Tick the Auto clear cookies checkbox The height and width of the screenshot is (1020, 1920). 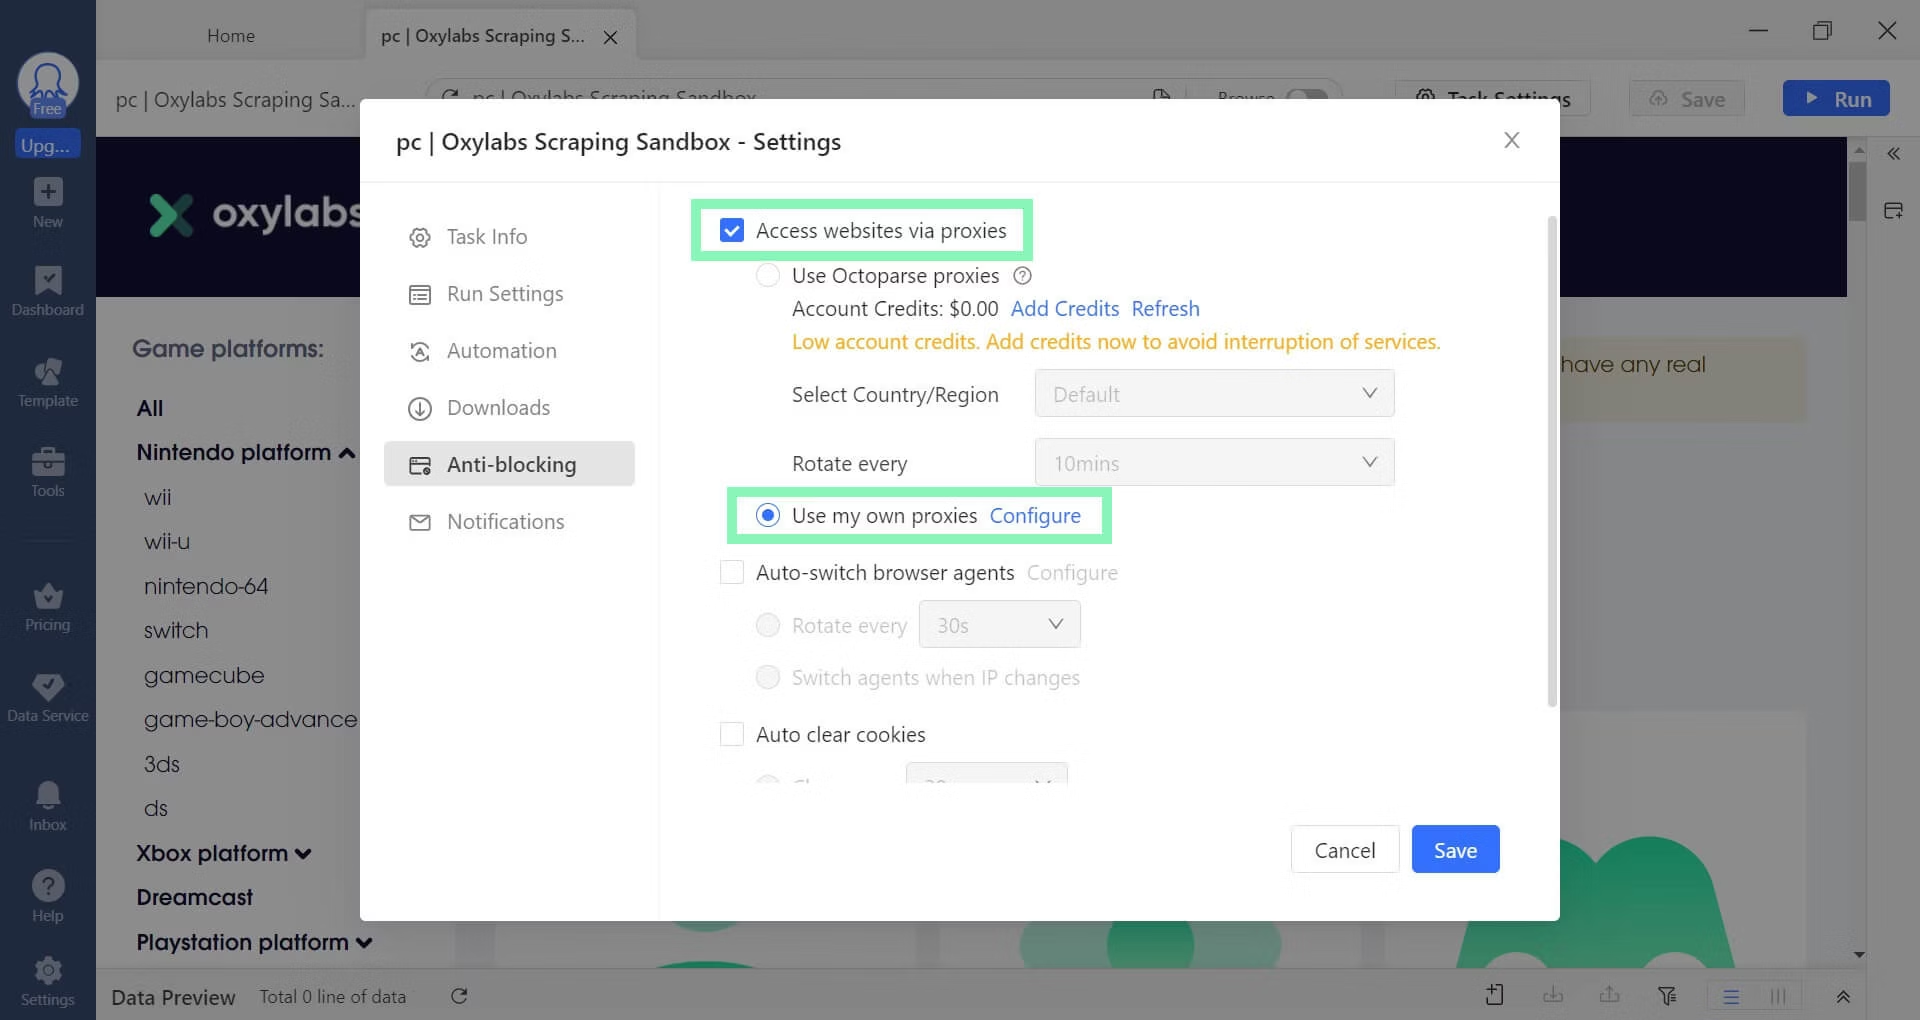732,735
